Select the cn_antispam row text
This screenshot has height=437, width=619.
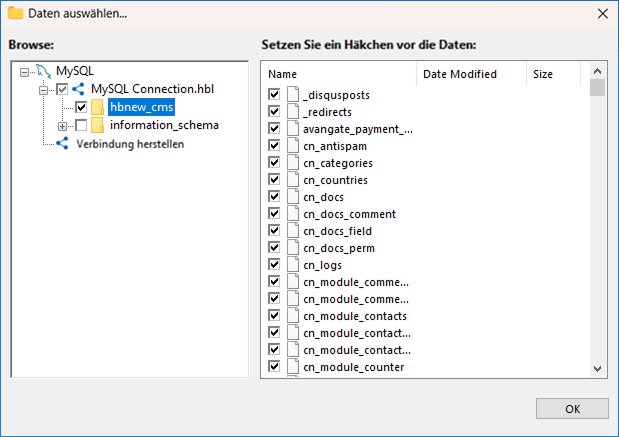point(335,146)
